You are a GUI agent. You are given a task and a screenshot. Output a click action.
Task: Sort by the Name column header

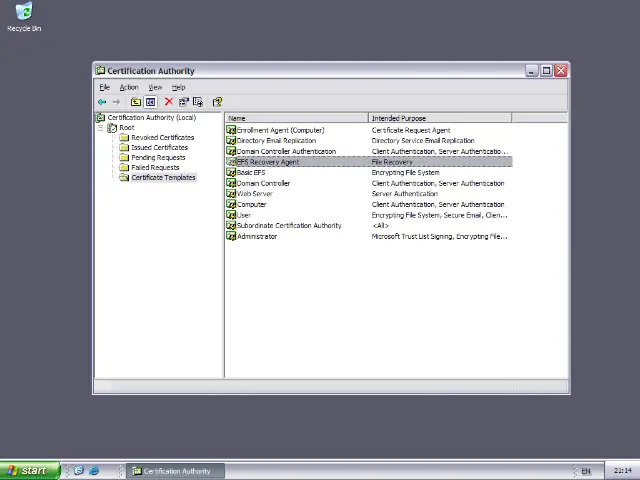(x=297, y=118)
